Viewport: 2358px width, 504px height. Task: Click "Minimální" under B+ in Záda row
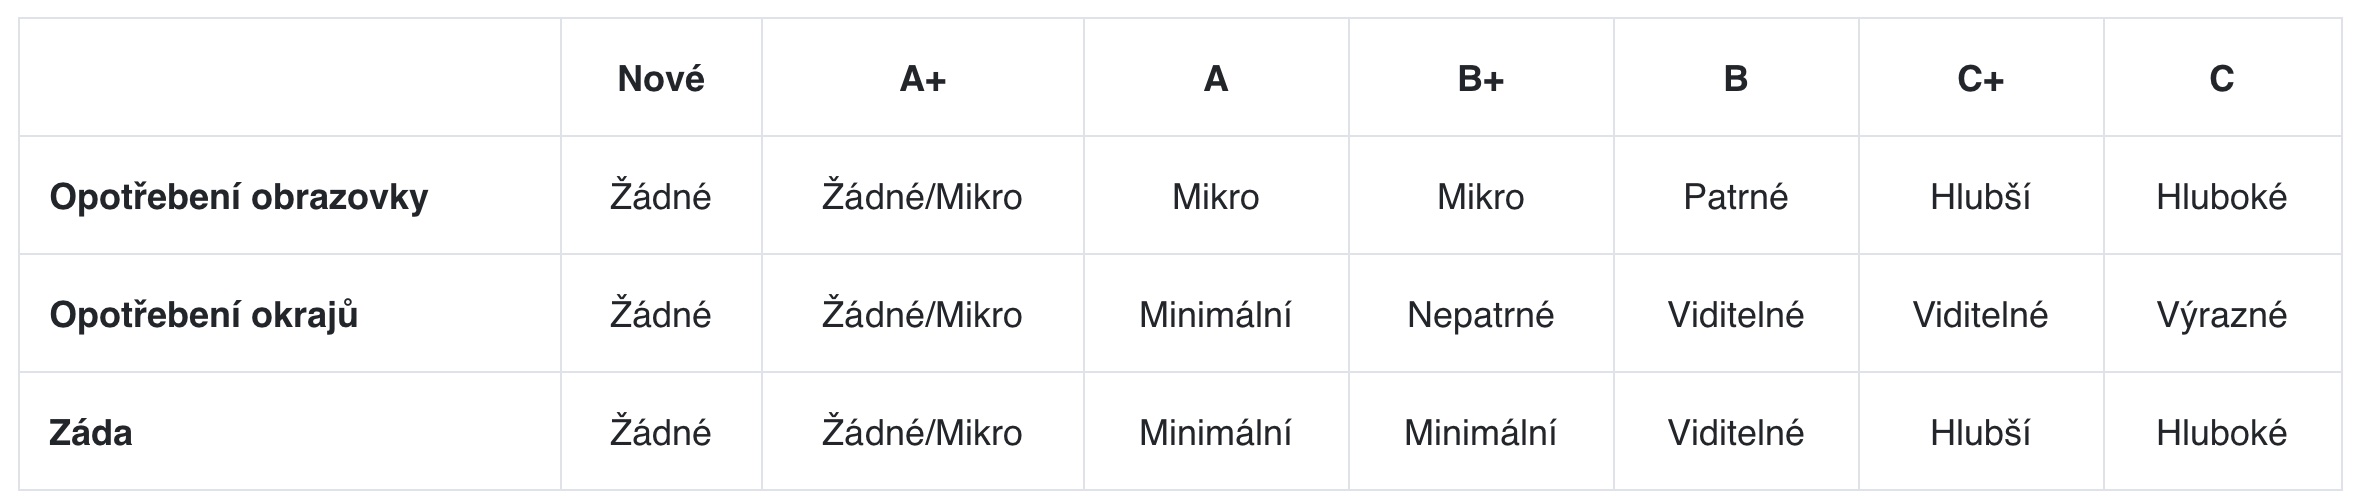coord(1480,432)
